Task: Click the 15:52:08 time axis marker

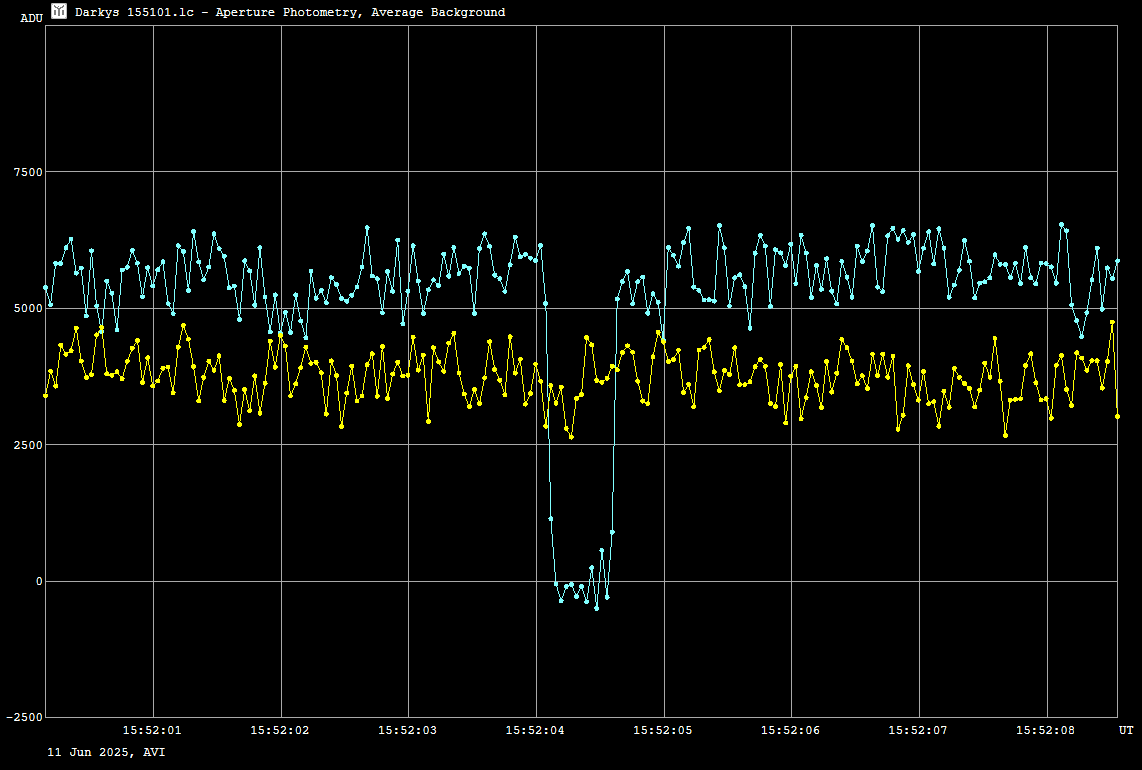Action: coord(1047,731)
